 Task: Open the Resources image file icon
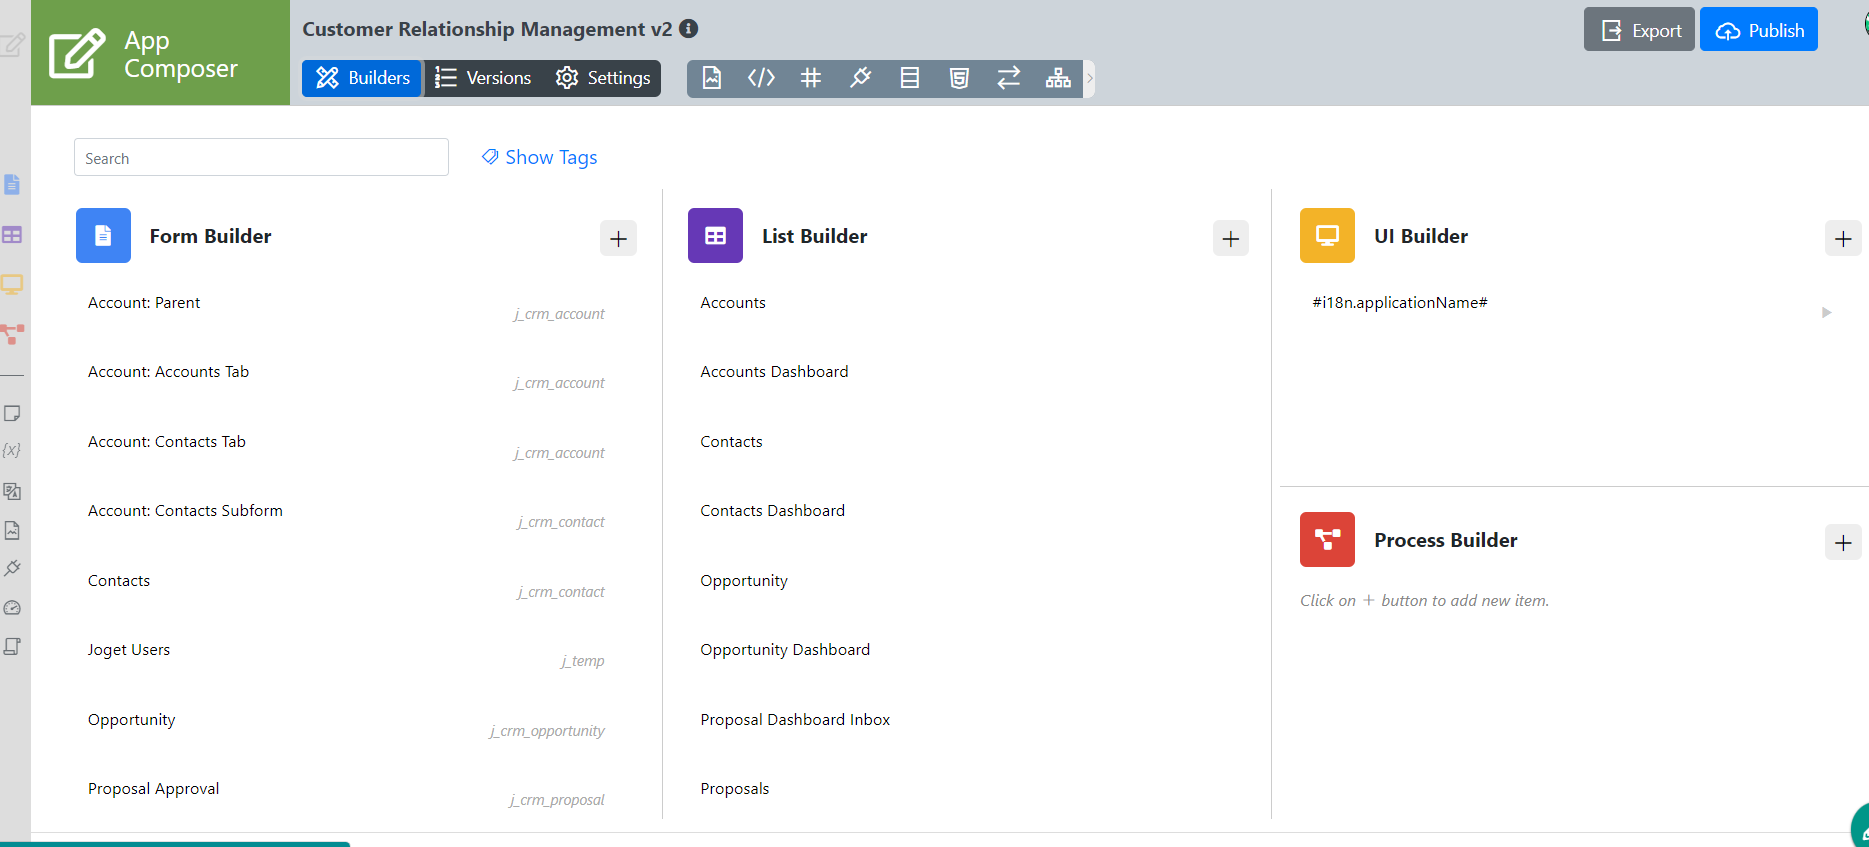tap(712, 78)
